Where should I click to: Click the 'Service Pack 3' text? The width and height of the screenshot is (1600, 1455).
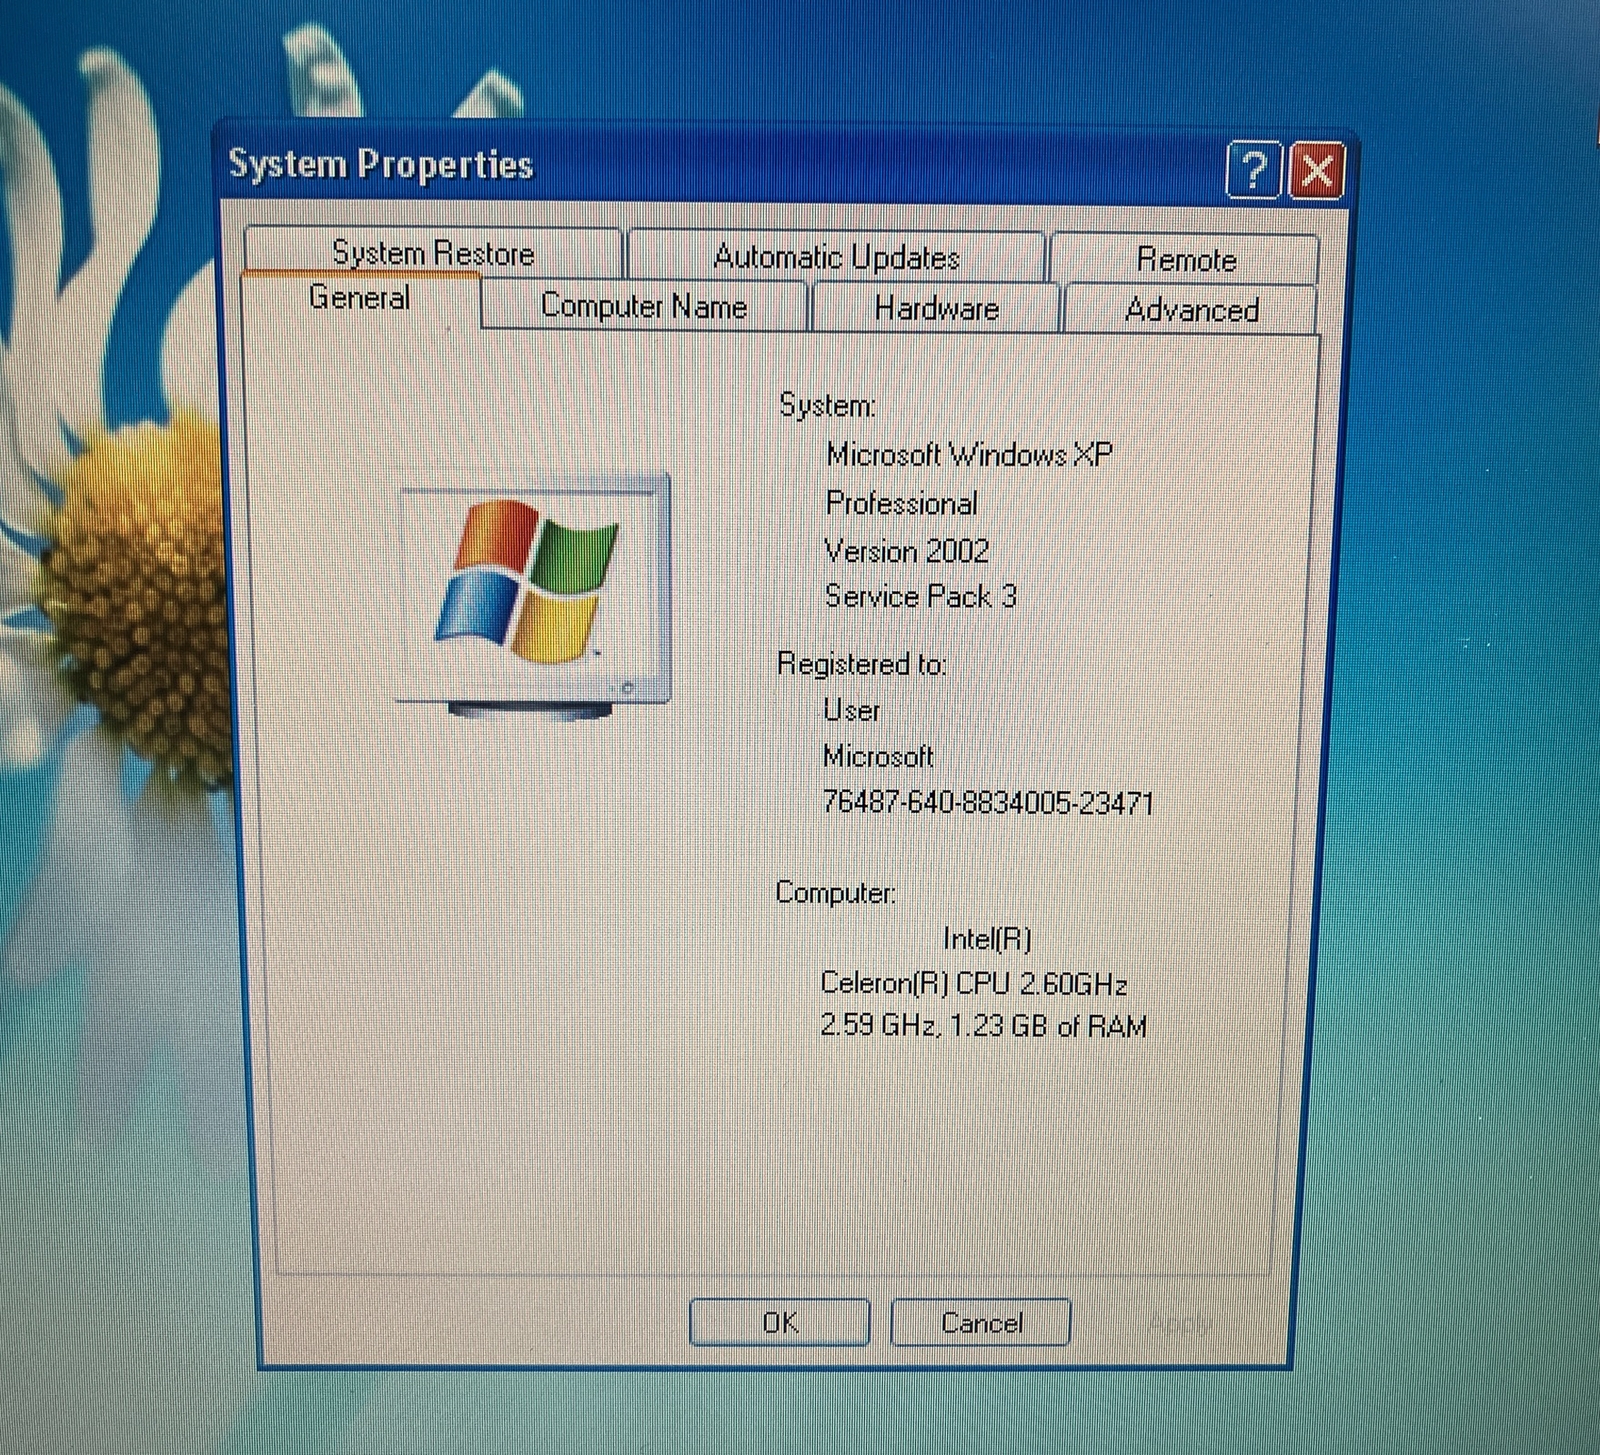tap(921, 596)
